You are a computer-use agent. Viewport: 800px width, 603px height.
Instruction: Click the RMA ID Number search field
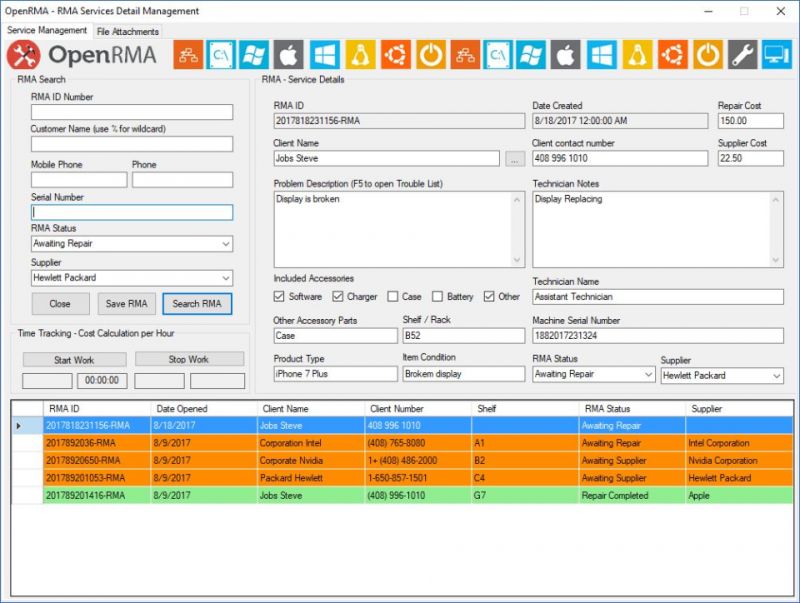132,112
